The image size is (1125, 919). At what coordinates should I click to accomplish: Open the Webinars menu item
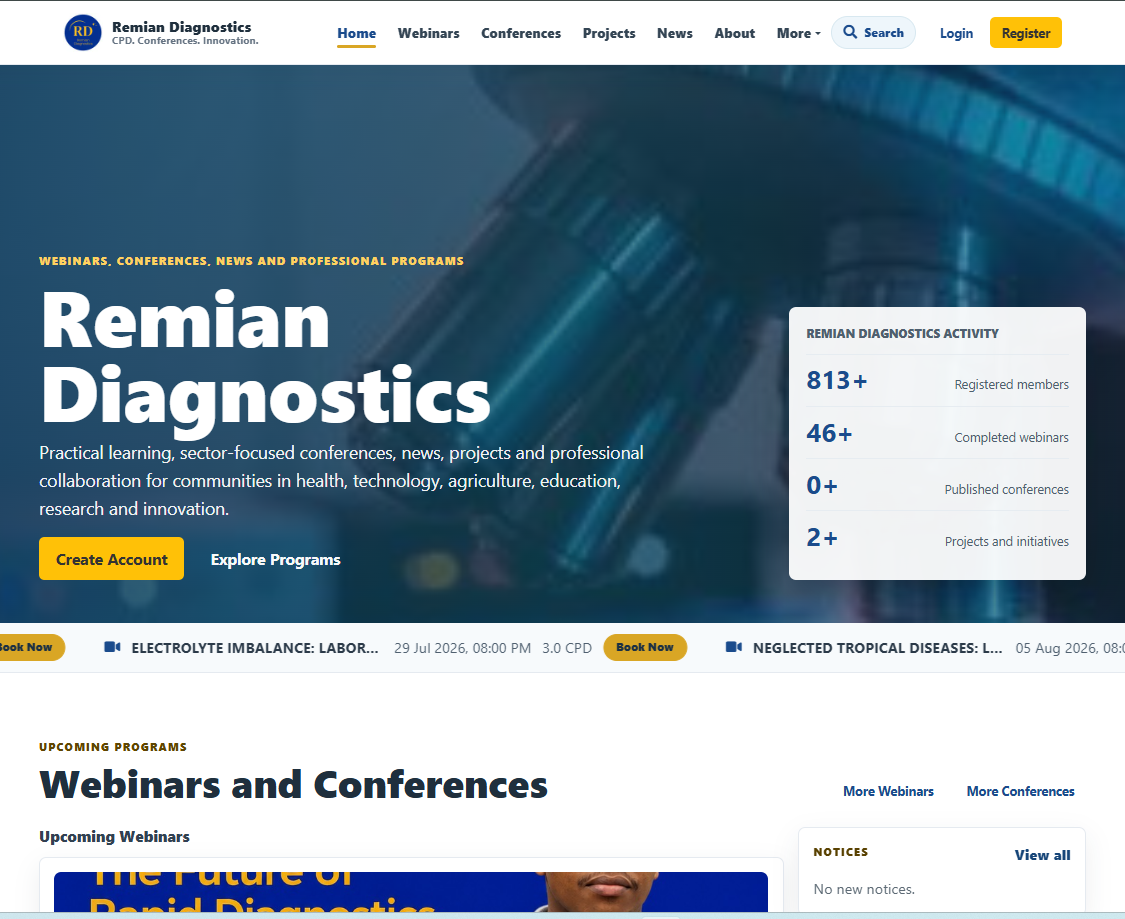428,33
